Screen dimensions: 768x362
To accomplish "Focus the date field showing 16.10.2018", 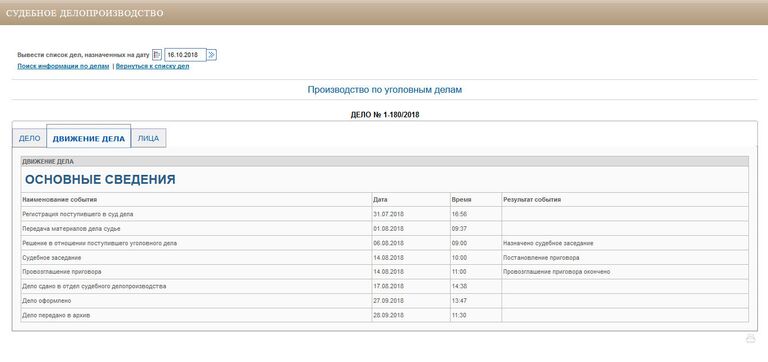I will [185, 55].
